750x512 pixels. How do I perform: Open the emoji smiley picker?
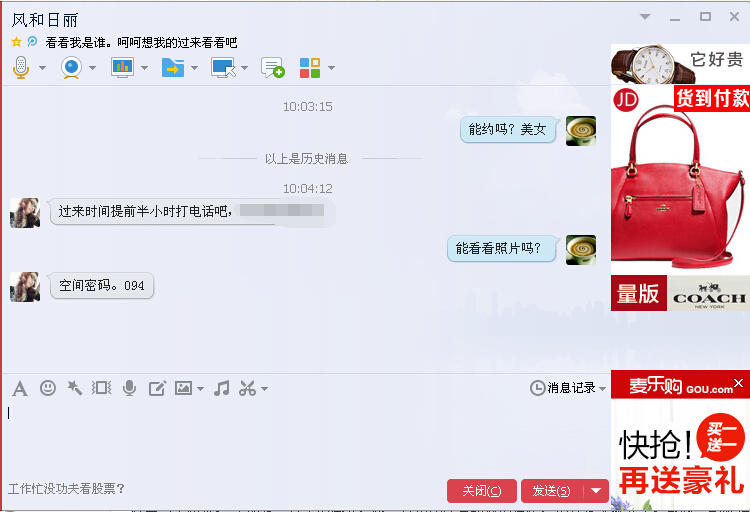(x=47, y=388)
